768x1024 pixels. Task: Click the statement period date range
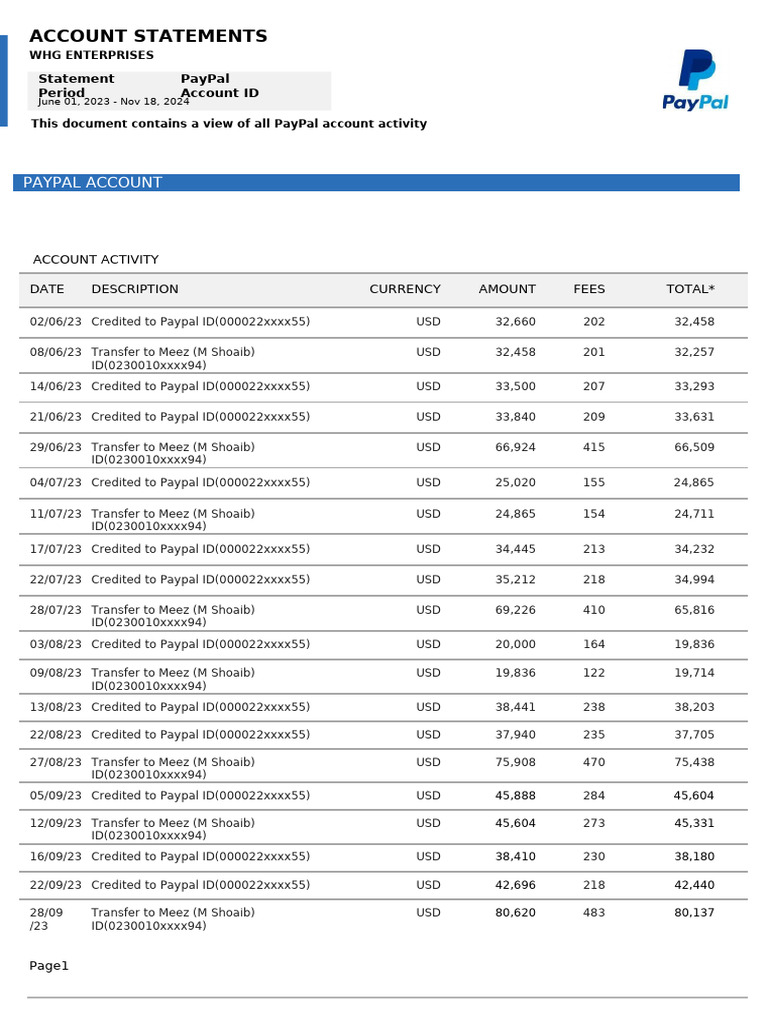click(x=114, y=101)
